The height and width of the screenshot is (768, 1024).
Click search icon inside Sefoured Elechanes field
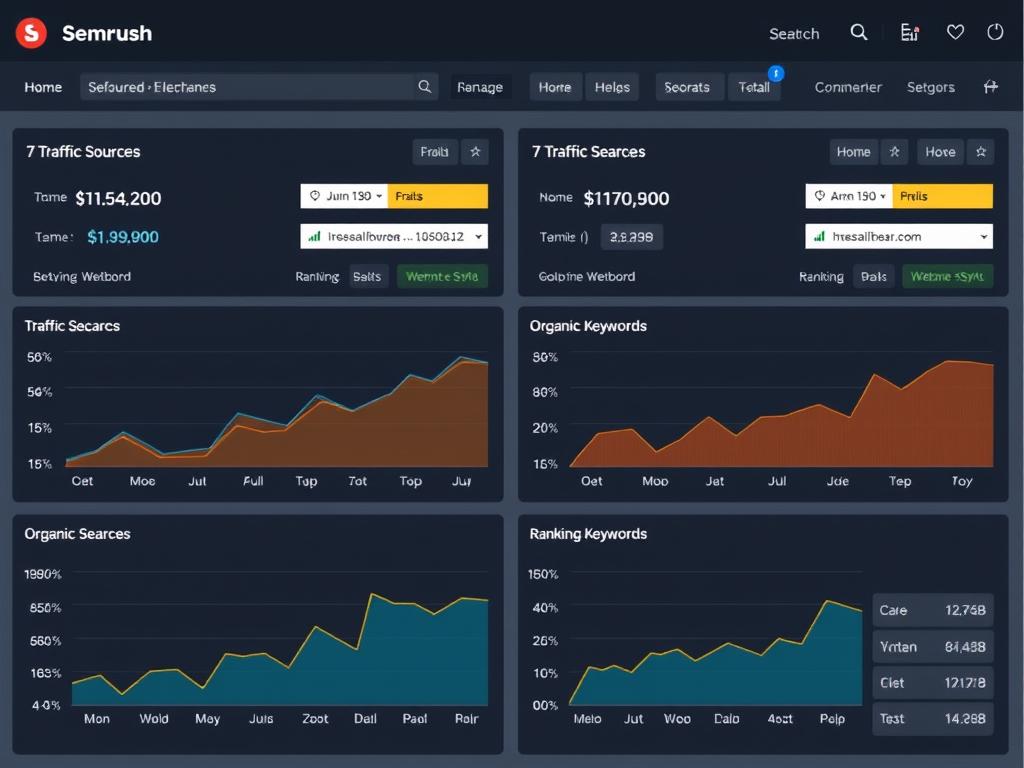point(424,86)
